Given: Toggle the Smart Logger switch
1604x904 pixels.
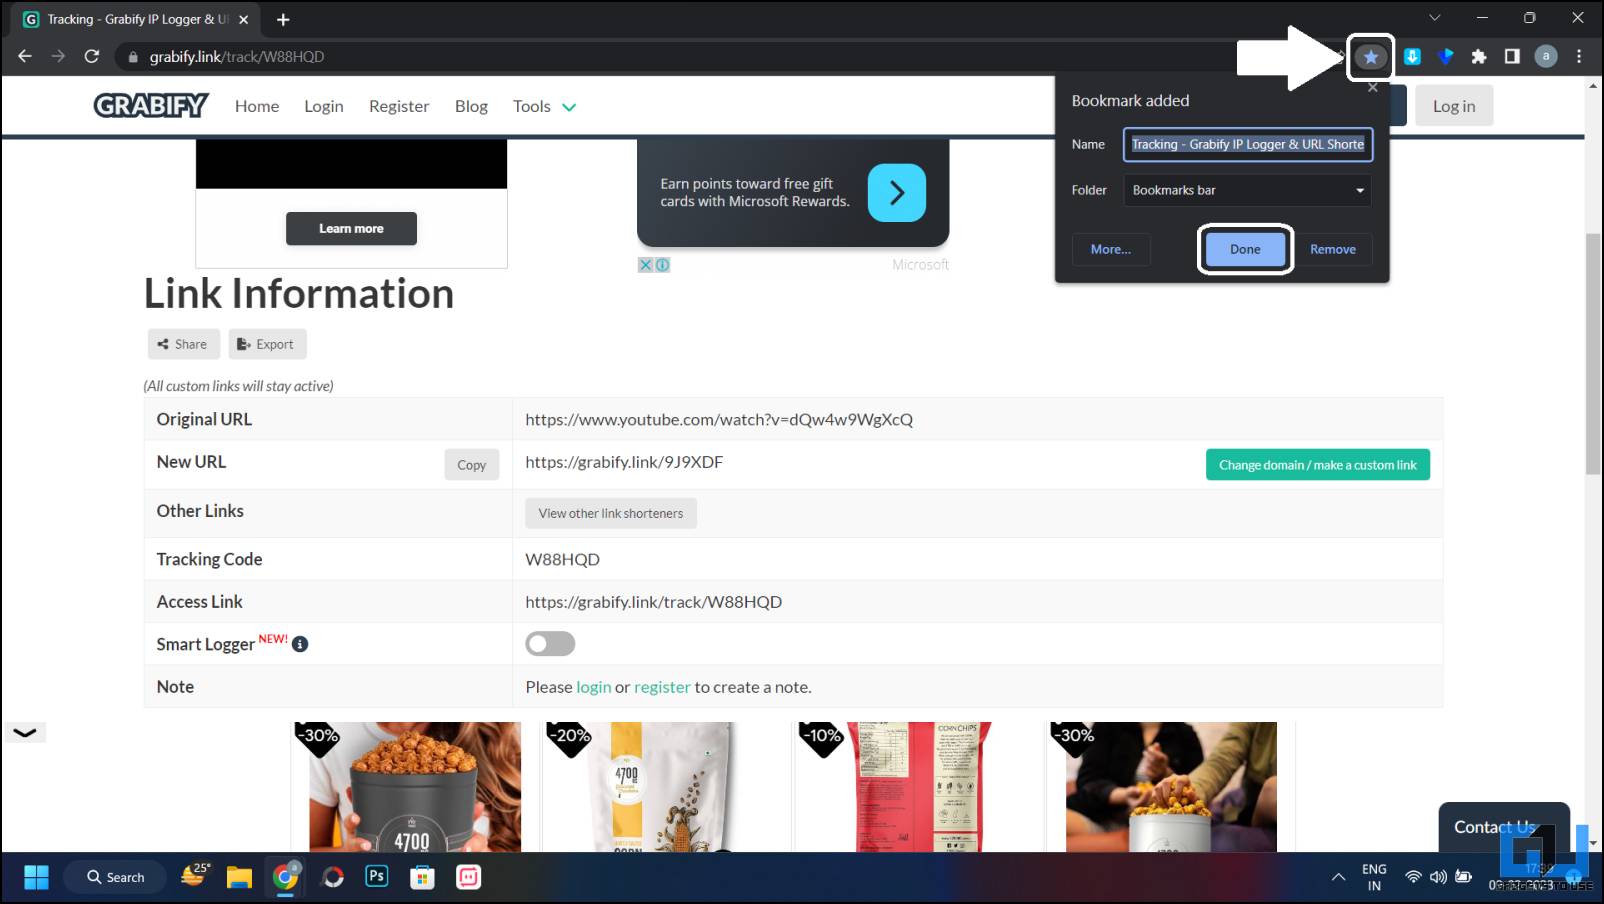Looking at the screenshot, I should coord(550,644).
